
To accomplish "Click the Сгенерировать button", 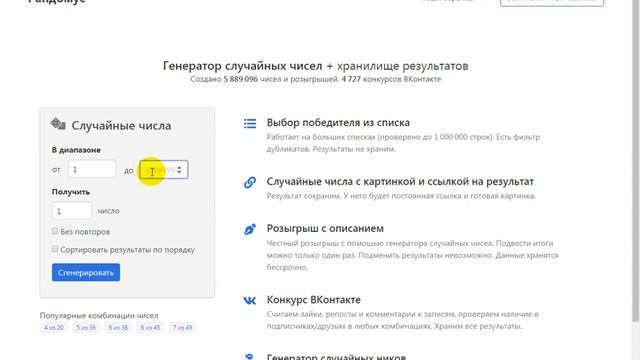I will pyautogui.click(x=86, y=272).
